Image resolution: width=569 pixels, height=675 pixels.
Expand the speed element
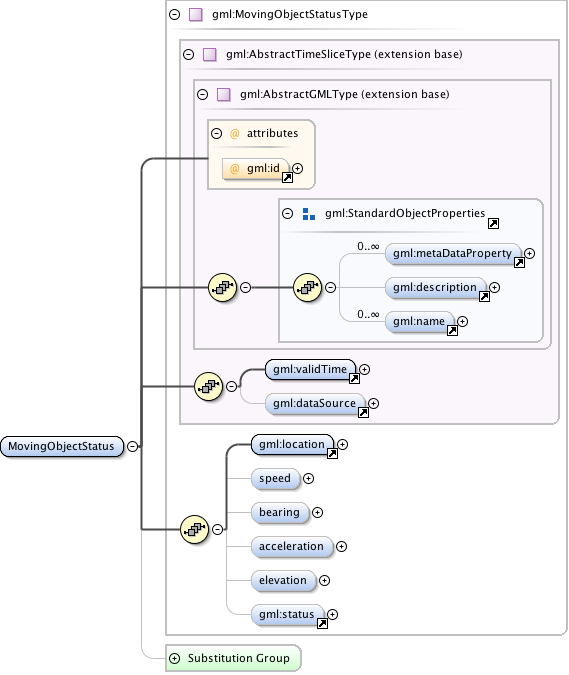tap(309, 478)
